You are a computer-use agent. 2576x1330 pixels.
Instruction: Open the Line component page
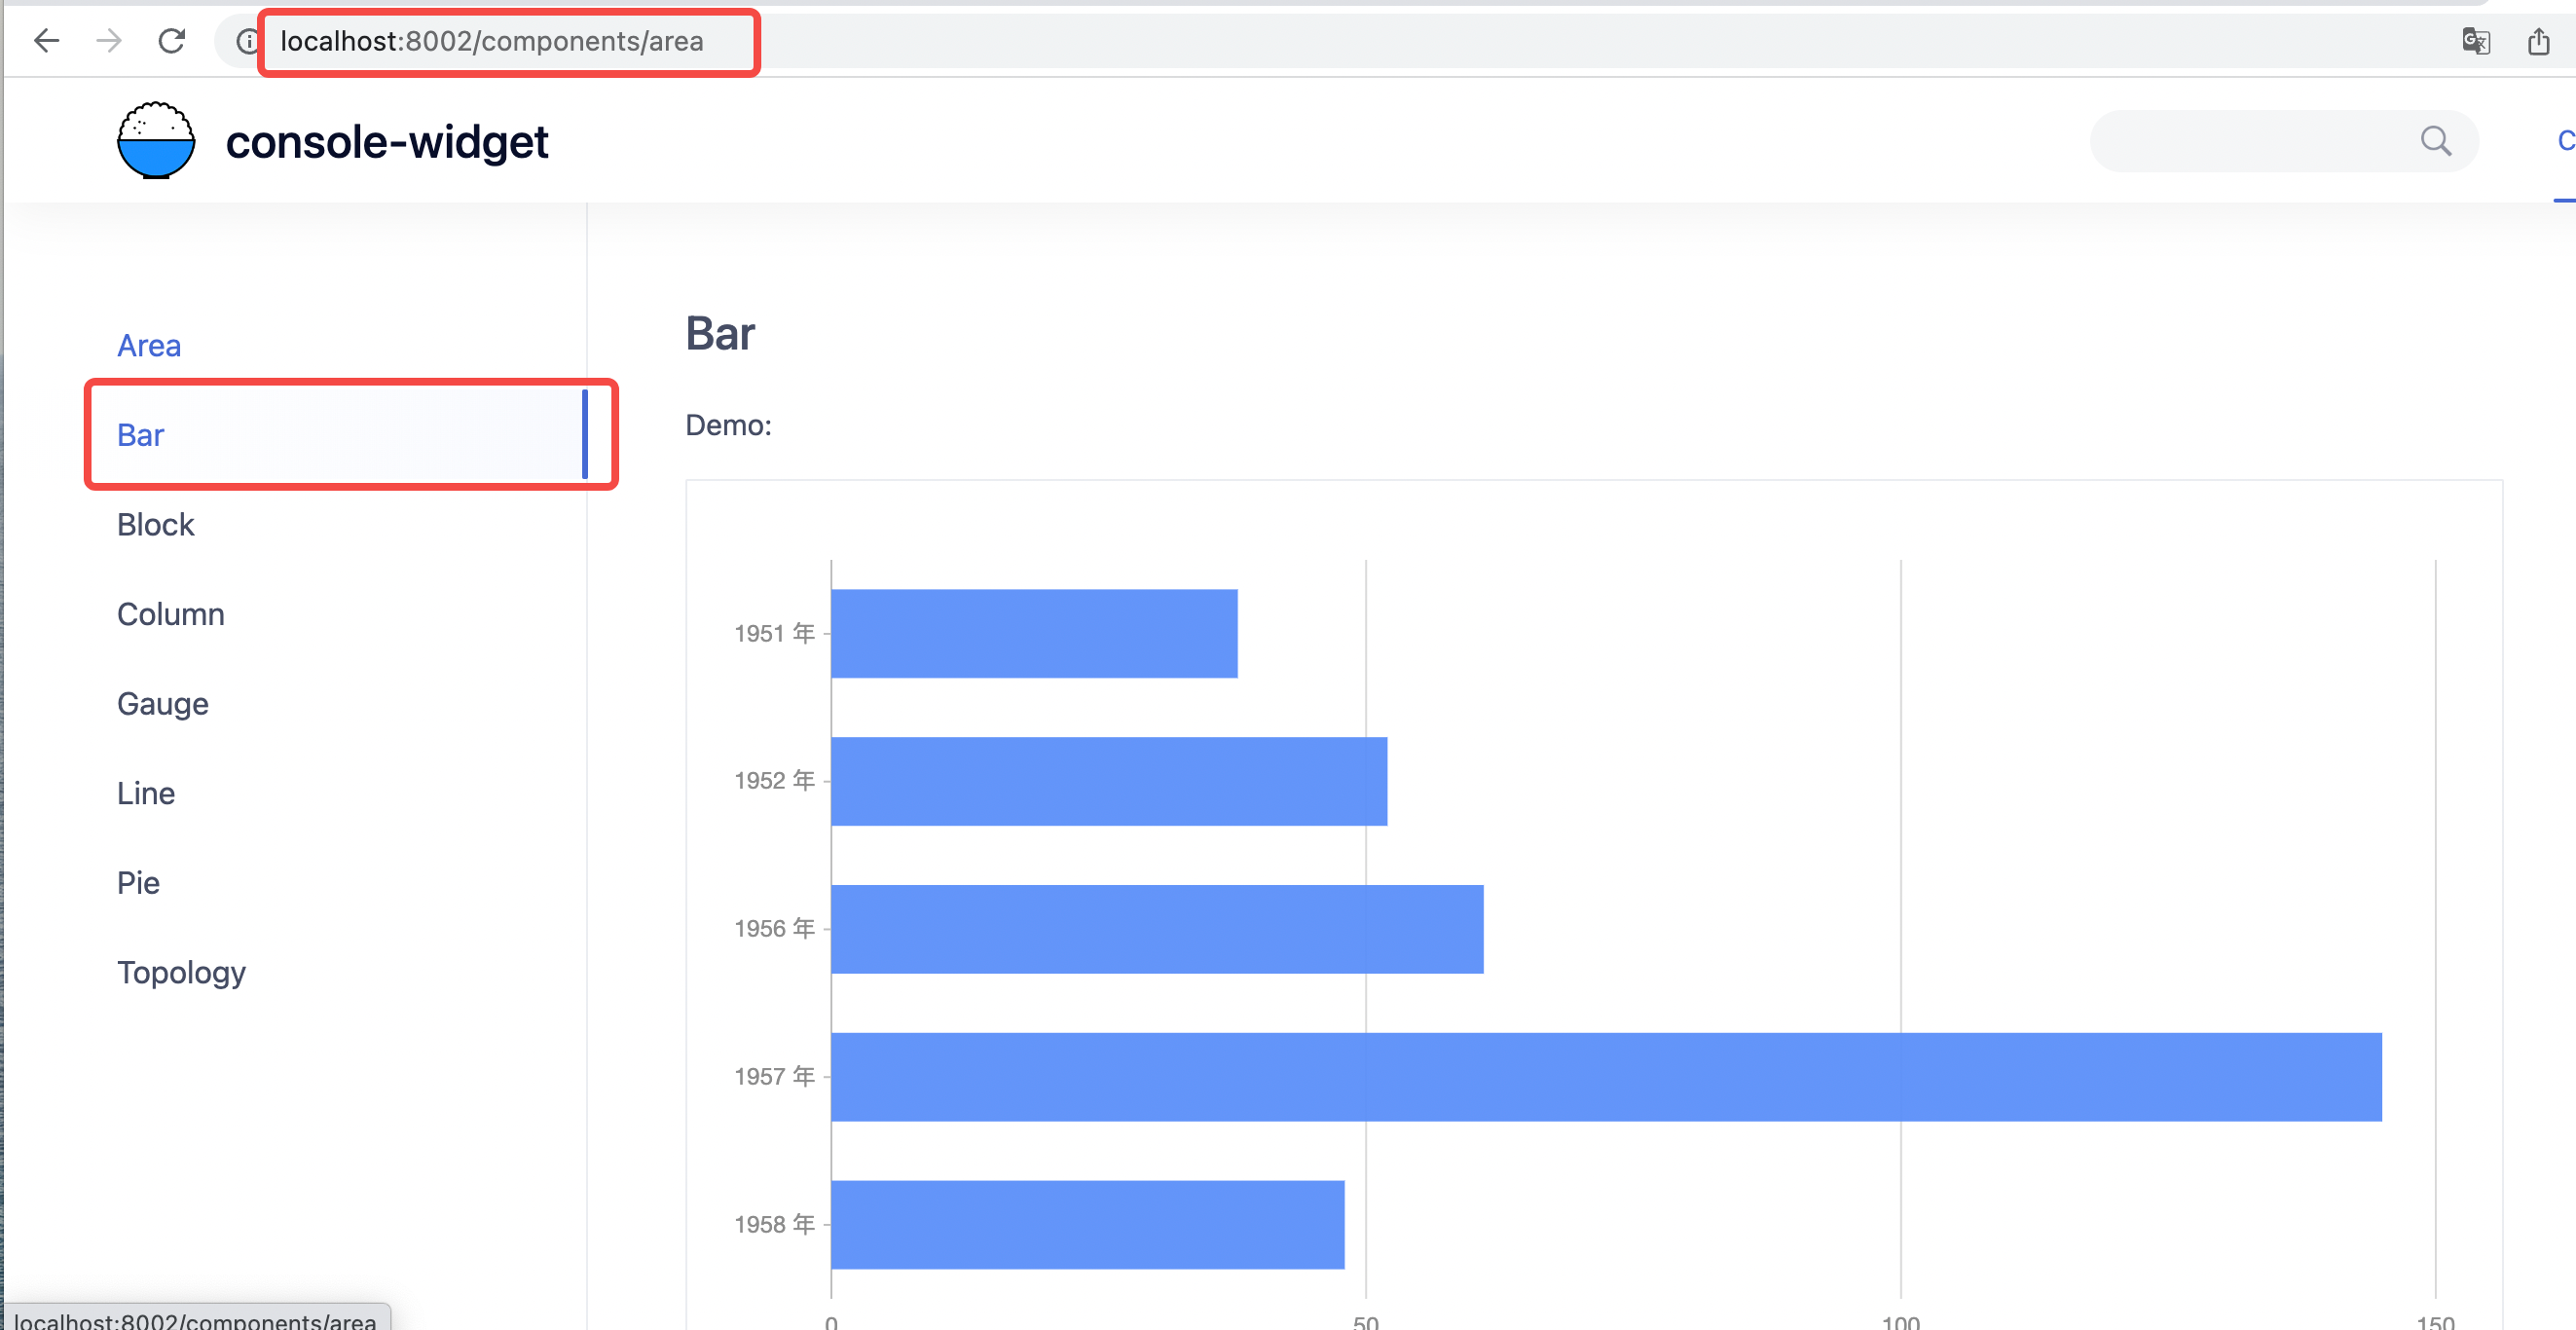[x=146, y=792]
